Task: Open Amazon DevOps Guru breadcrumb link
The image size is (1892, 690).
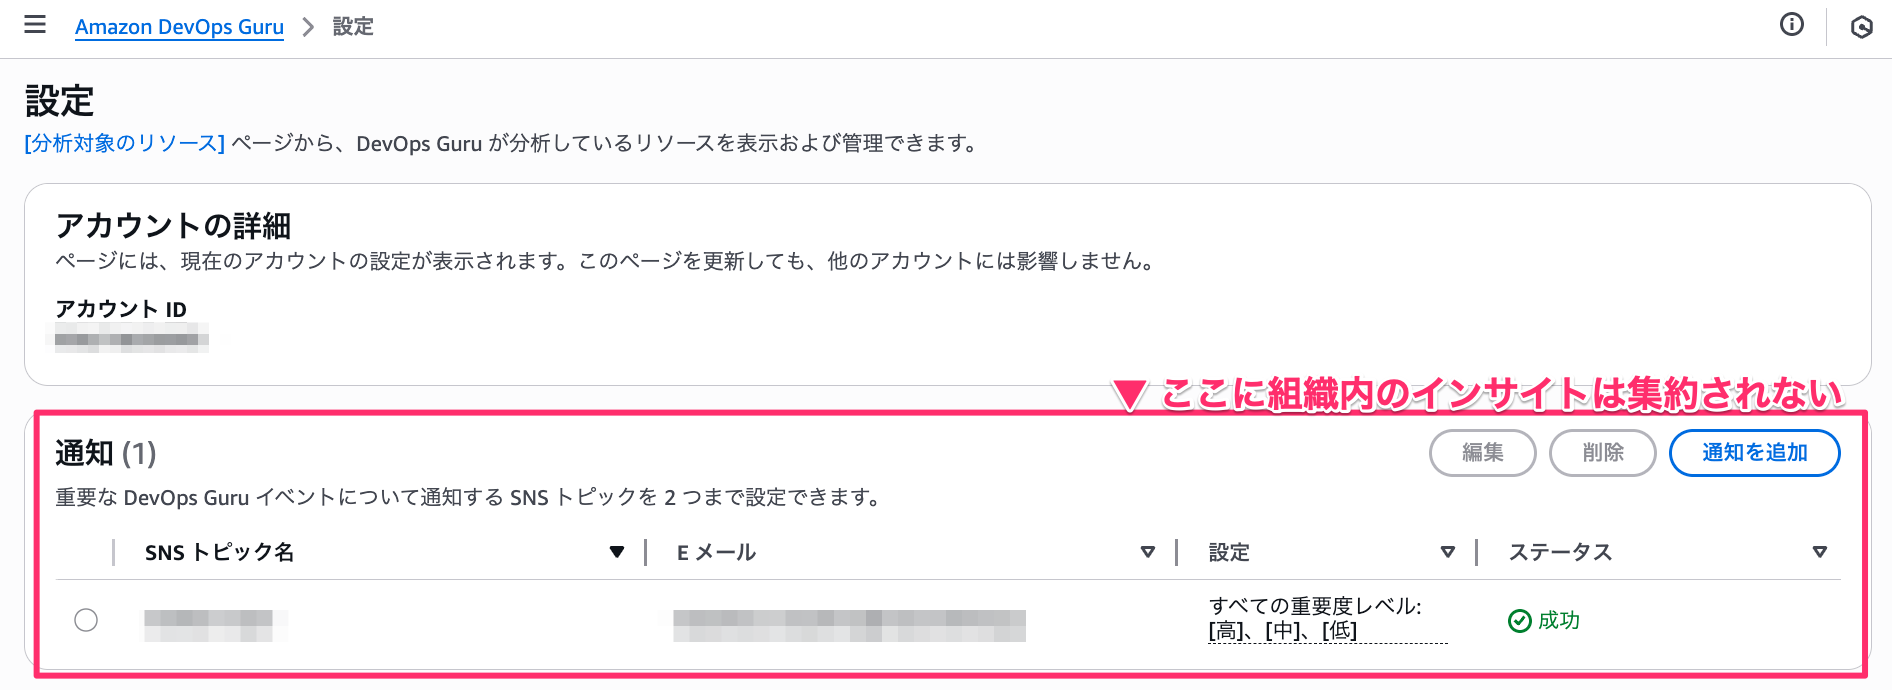Action: pyautogui.click(x=179, y=27)
